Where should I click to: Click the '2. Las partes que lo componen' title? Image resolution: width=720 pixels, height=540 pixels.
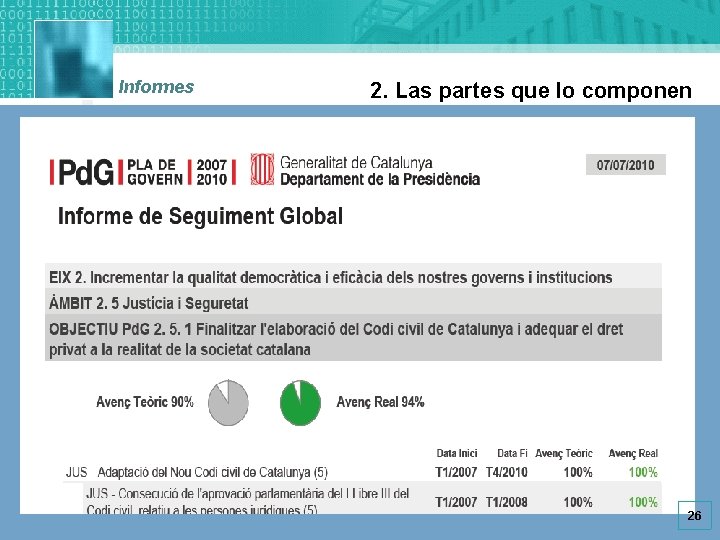click(x=531, y=90)
